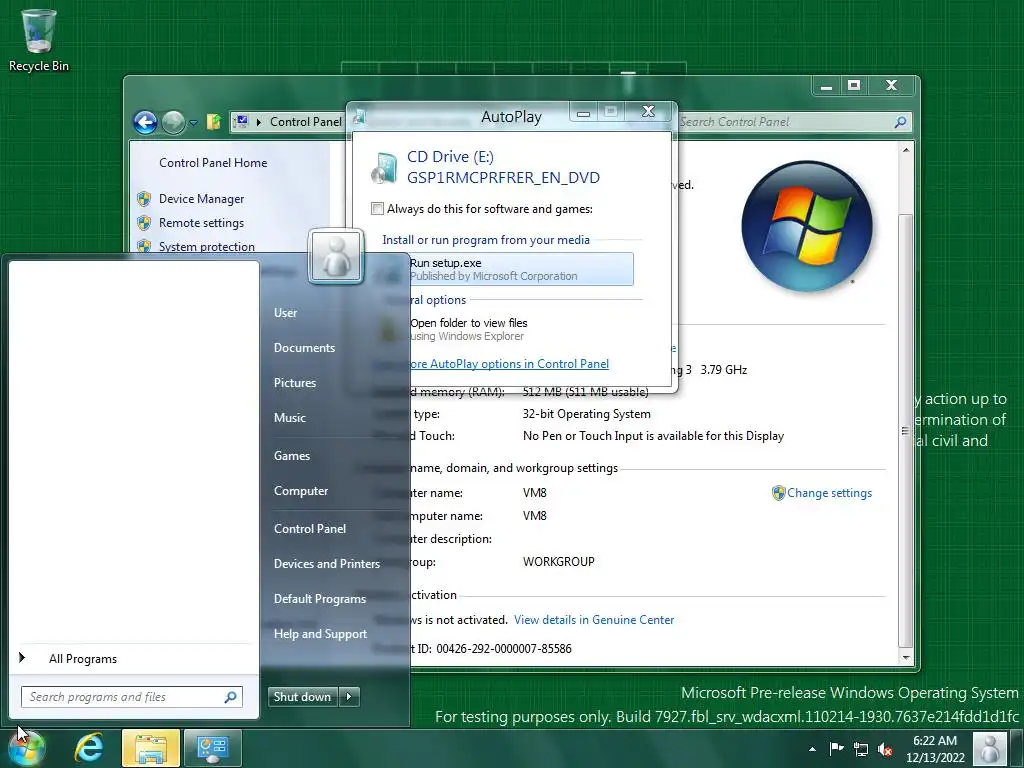Viewport: 1024px width, 768px height.
Task: Open the Recycle Bin desktop icon
Action: point(38,39)
